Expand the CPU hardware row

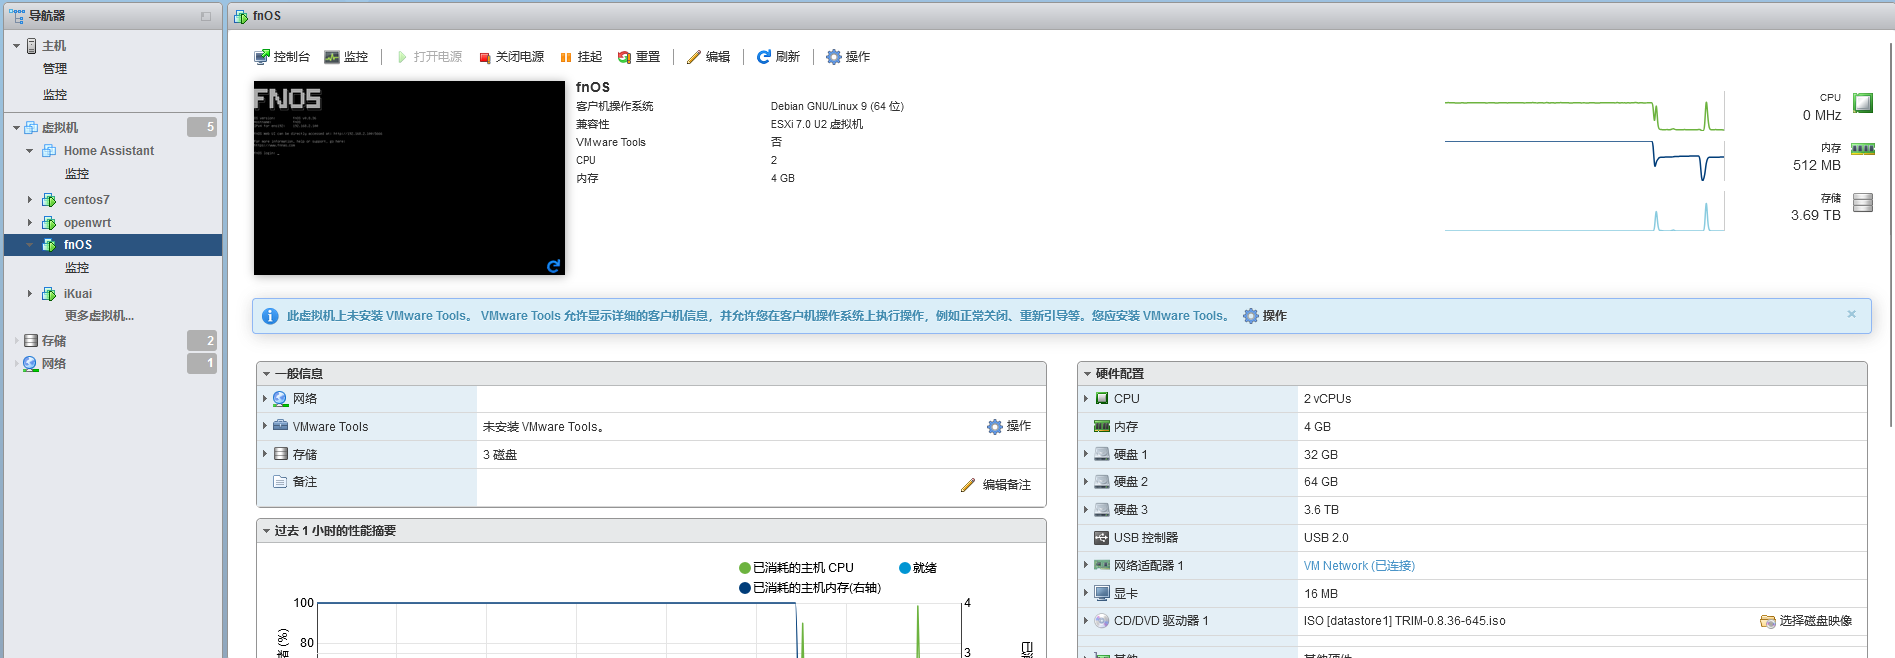pos(1086,399)
